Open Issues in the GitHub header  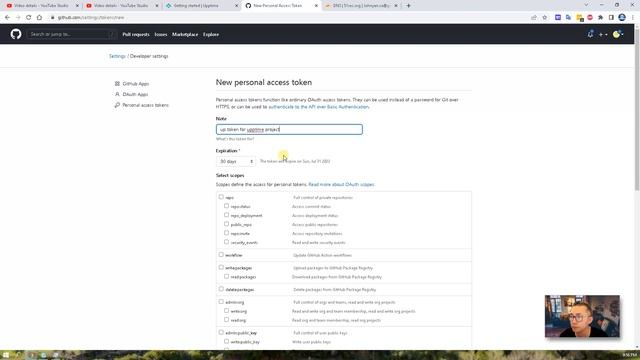click(x=161, y=35)
